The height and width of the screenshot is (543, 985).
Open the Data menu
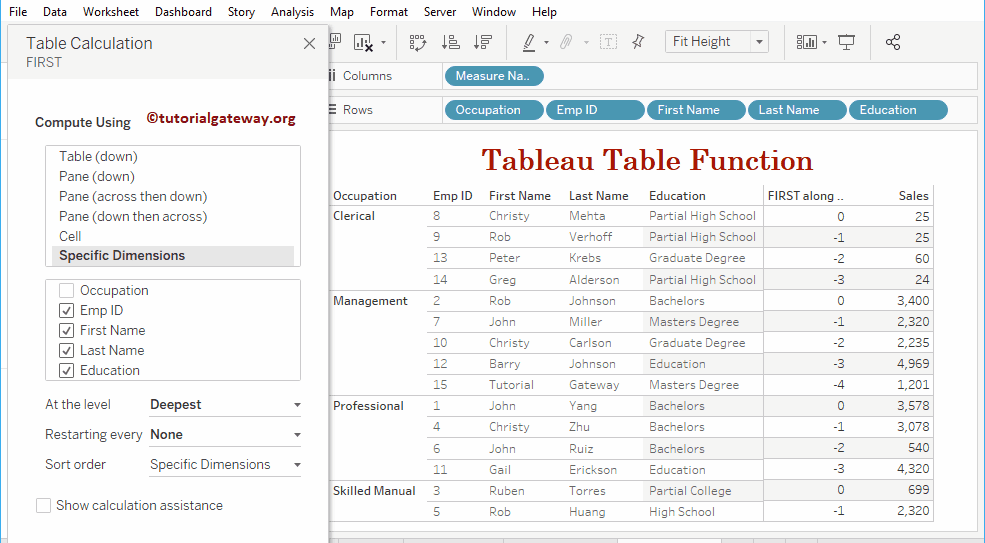pyautogui.click(x=55, y=12)
